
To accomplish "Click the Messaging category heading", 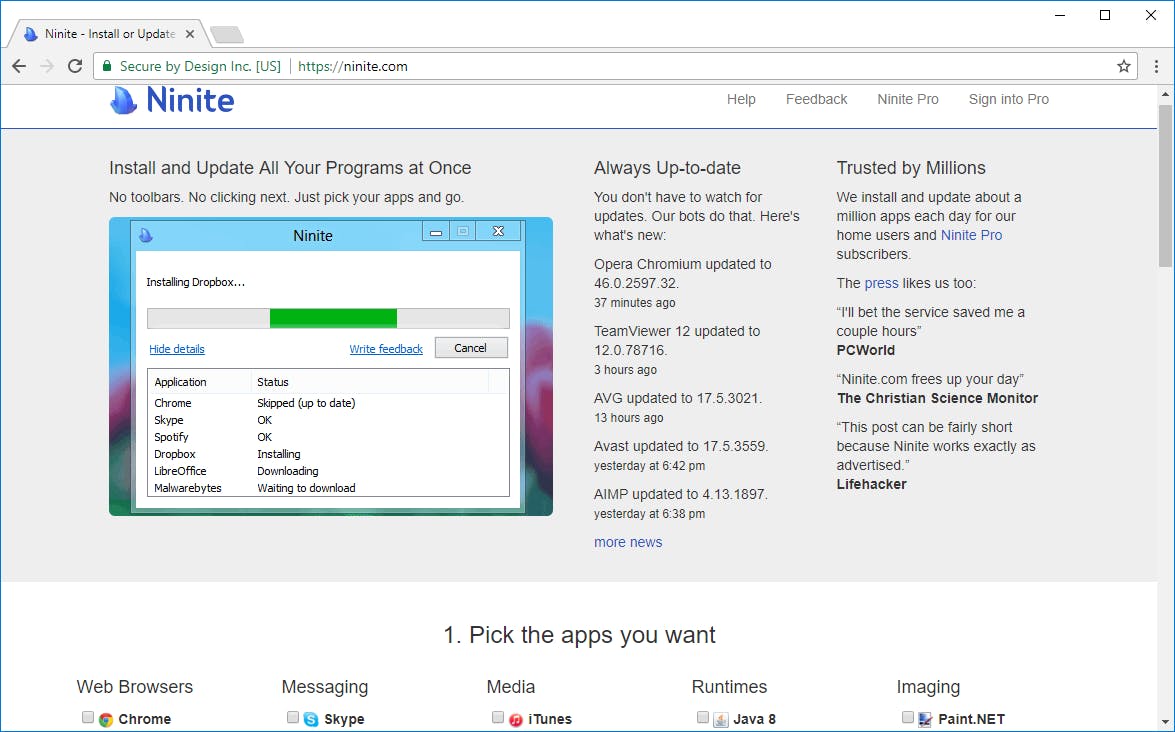I will coord(324,686).
